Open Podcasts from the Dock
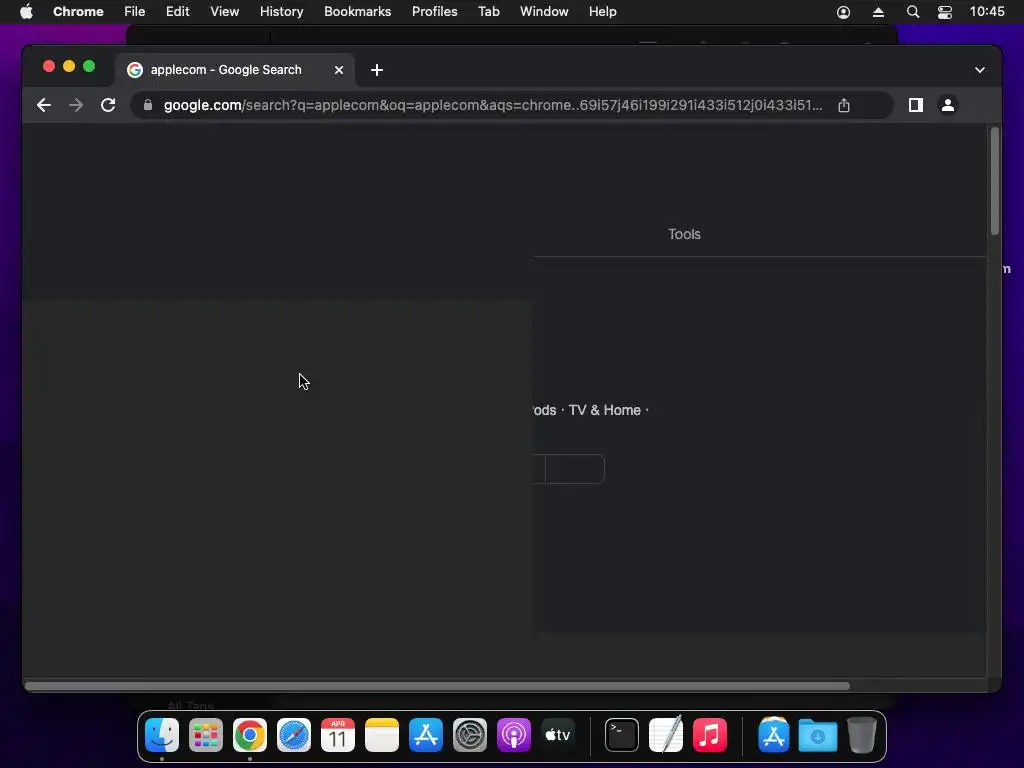This screenshot has height=768, width=1024. point(513,735)
